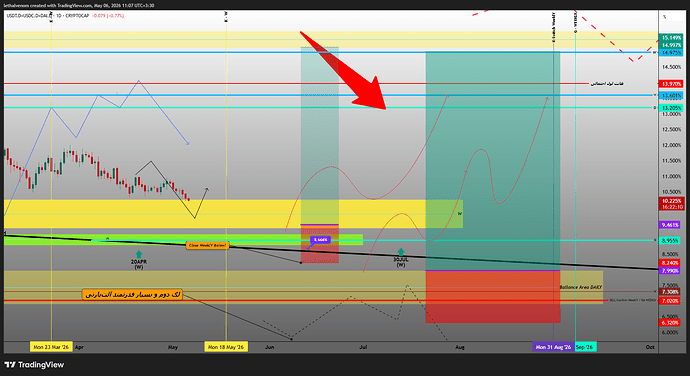Click the -0.079 (-0.77%) change value

click(108, 15)
